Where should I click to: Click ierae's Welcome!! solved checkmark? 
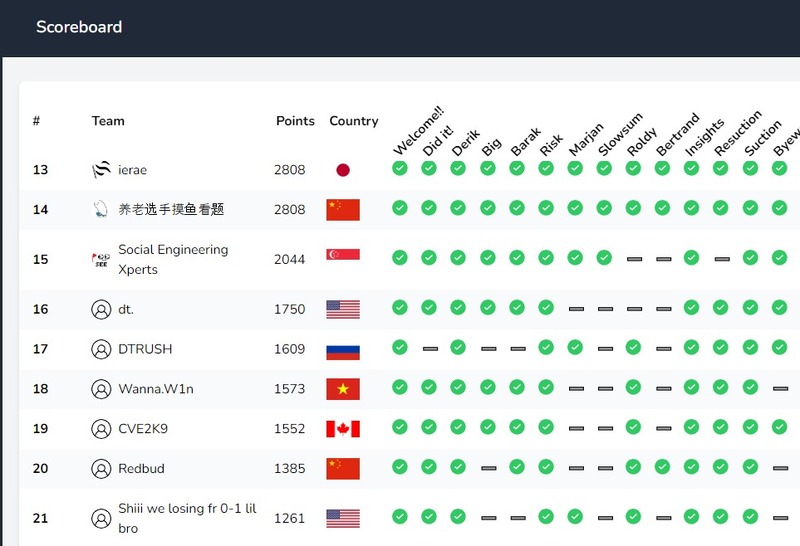click(400, 169)
